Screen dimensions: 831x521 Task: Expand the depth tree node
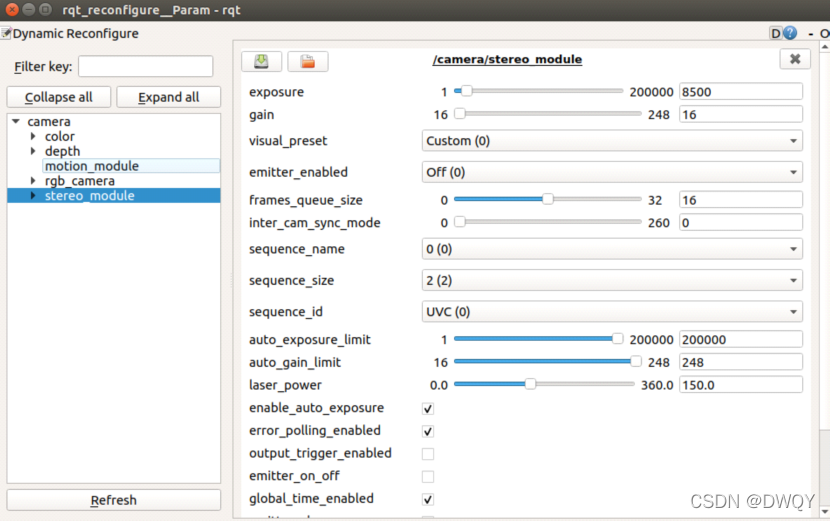coord(33,151)
